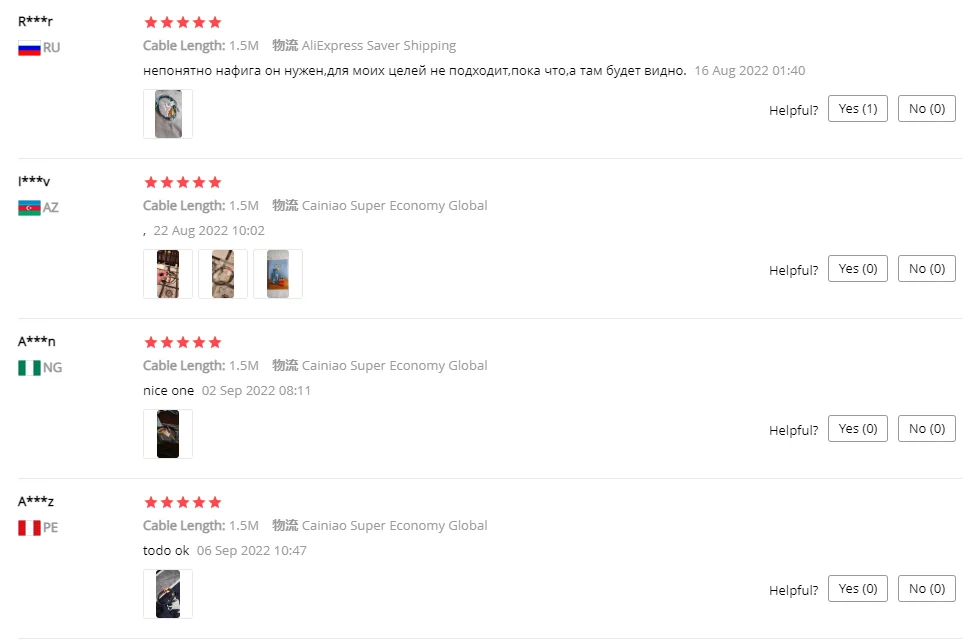Screen dimensions: 979x644
Task: Vote No on I***v's review
Action: tap(926, 269)
